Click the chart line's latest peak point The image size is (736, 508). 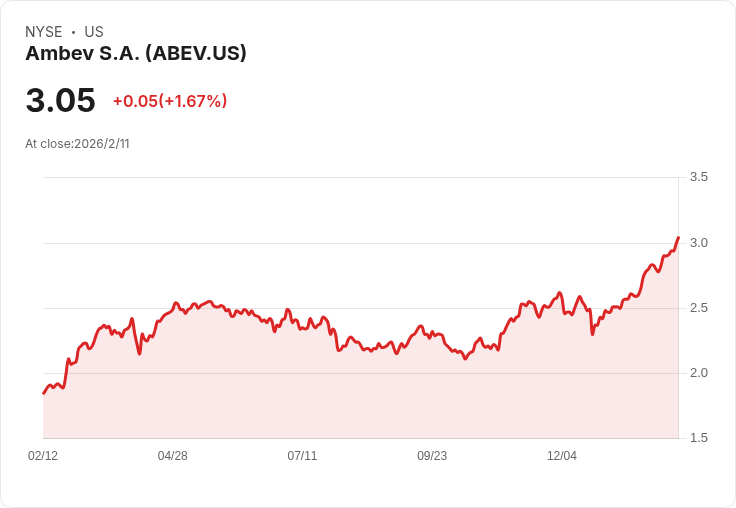[678, 238]
